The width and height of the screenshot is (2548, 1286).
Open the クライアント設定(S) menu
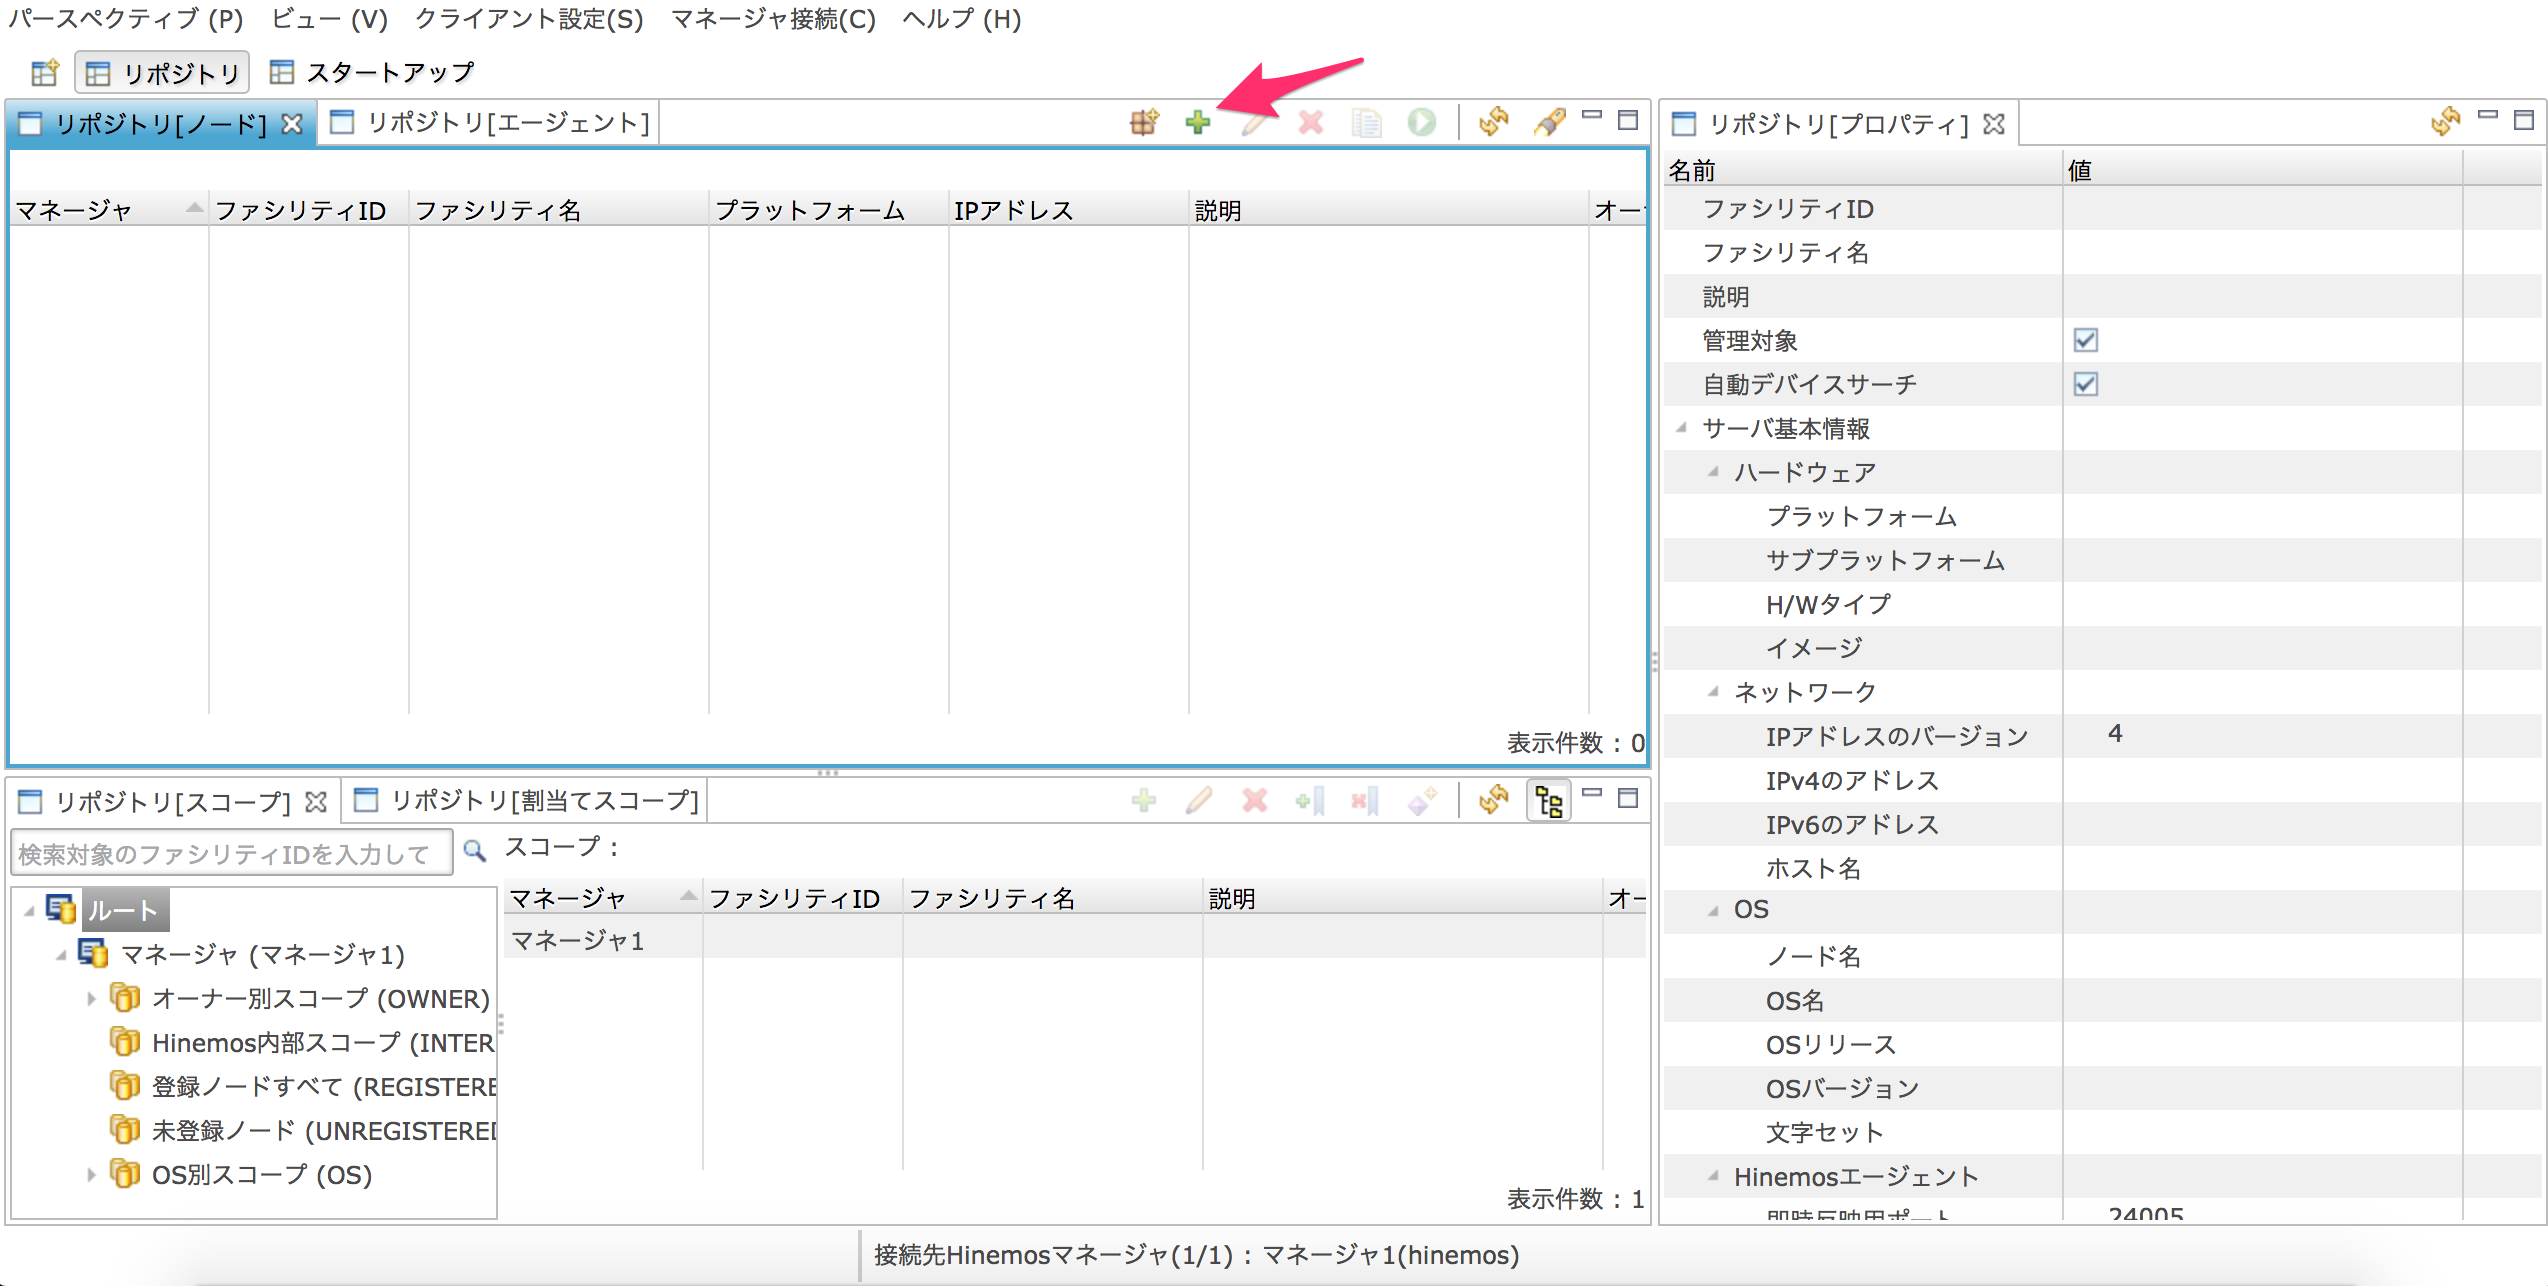click(528, 19)
